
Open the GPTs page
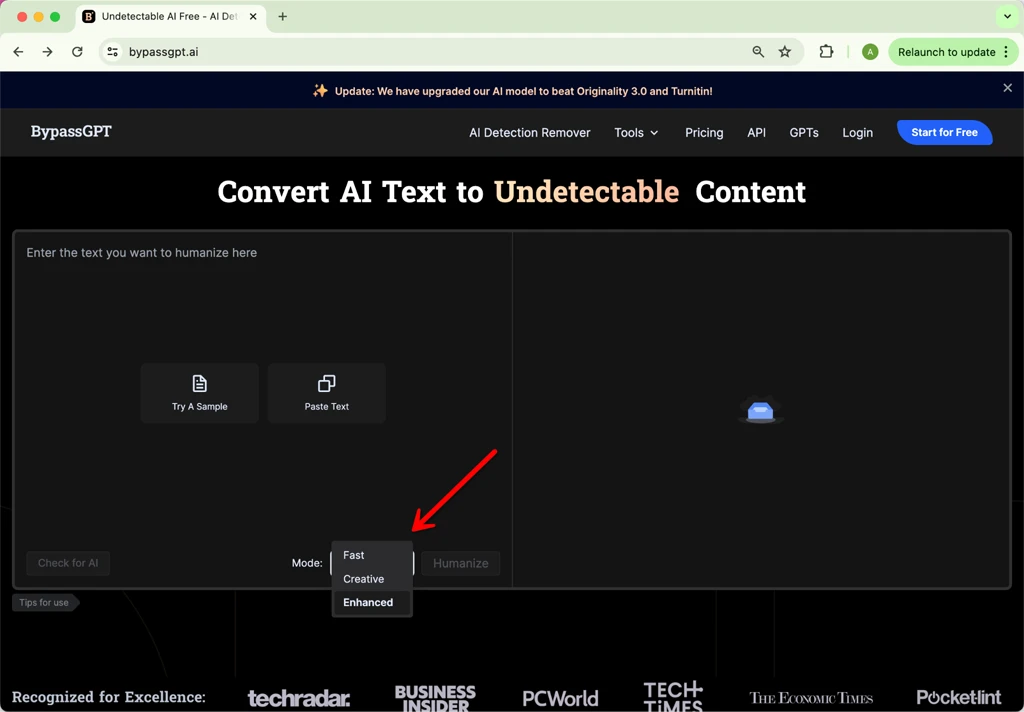[804, 133]
